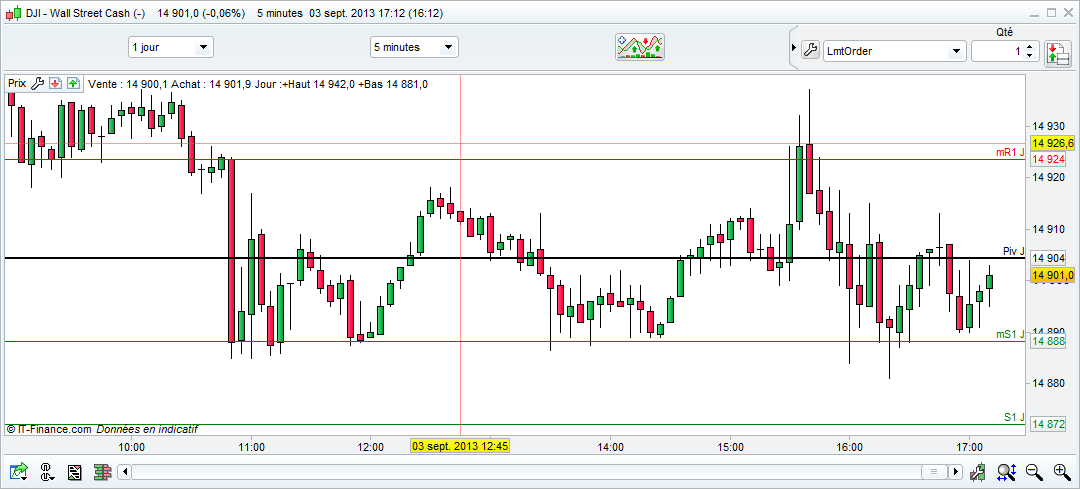This screenshot has width=1080, height=489.
Task: Click the S1 J support line label
Action: [x=1014, y=417]
